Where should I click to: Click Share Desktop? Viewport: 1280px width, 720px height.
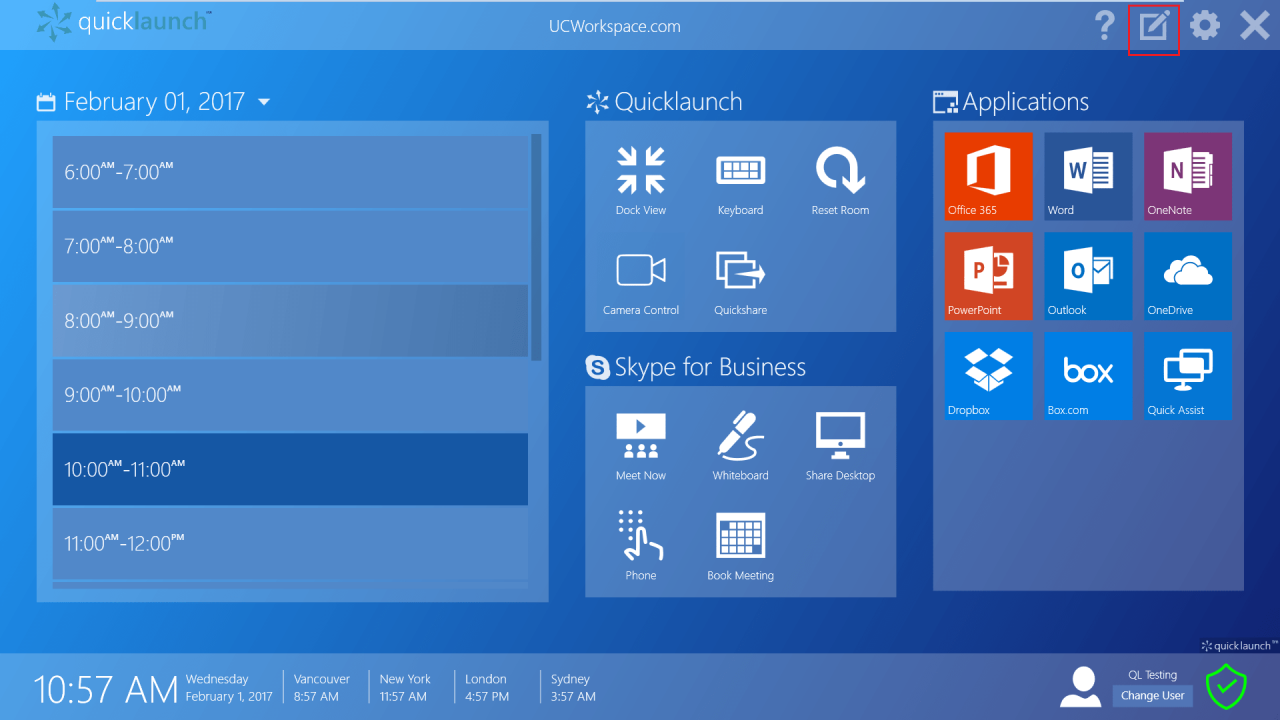[x=840, y=446]
